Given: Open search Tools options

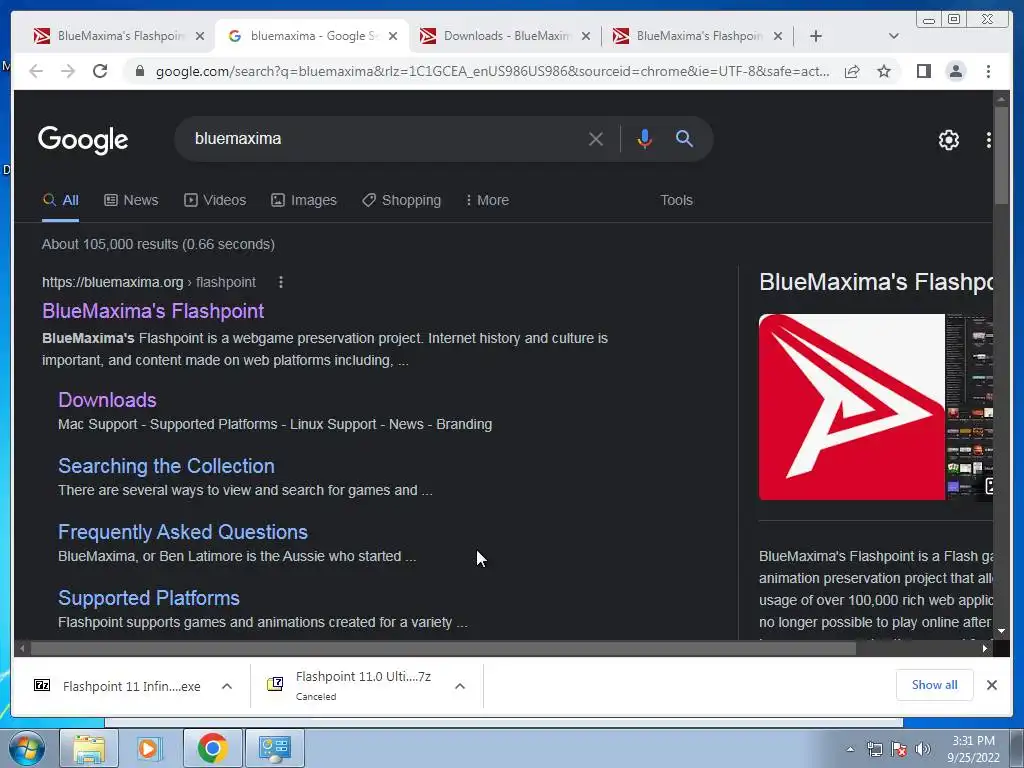Looking at the screenshot, I should tap(676, 200).
